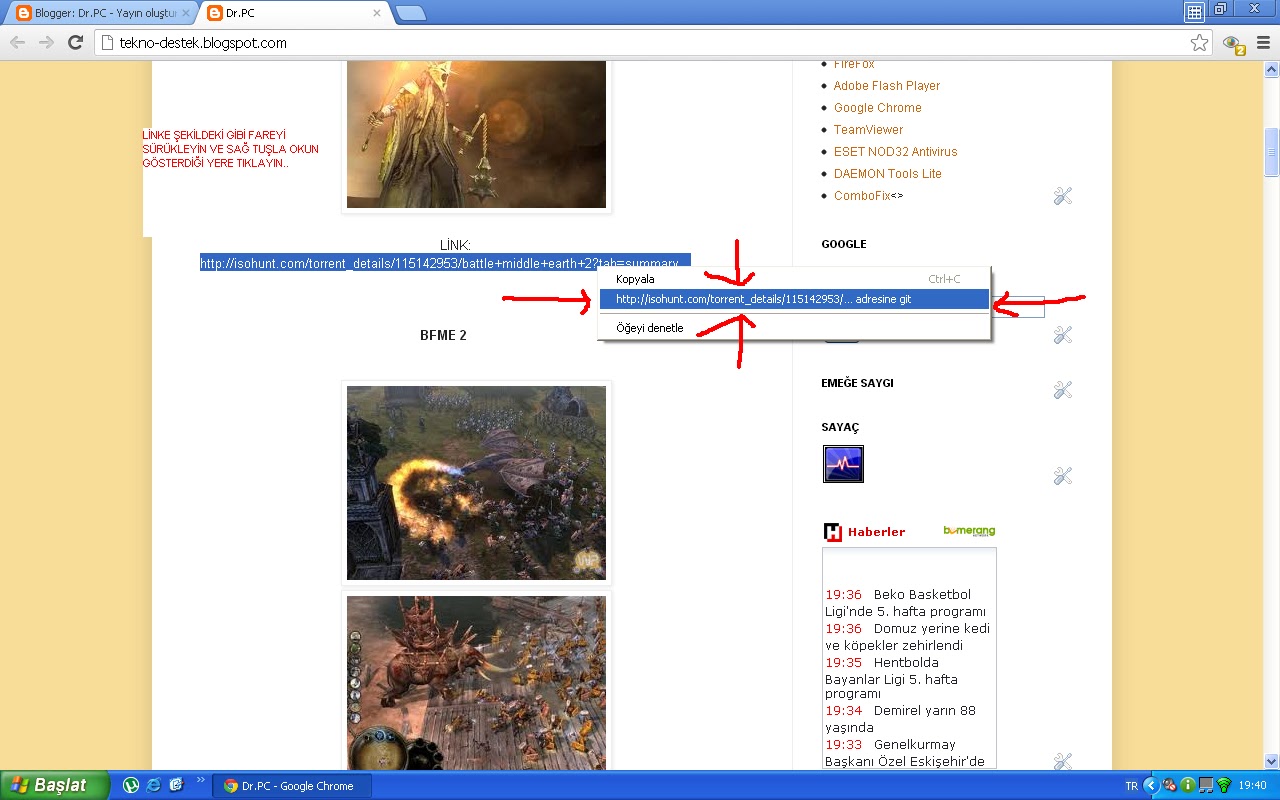Bookmark this page with the star icon
1280x800 pixels.
(x=1199, y=42)
